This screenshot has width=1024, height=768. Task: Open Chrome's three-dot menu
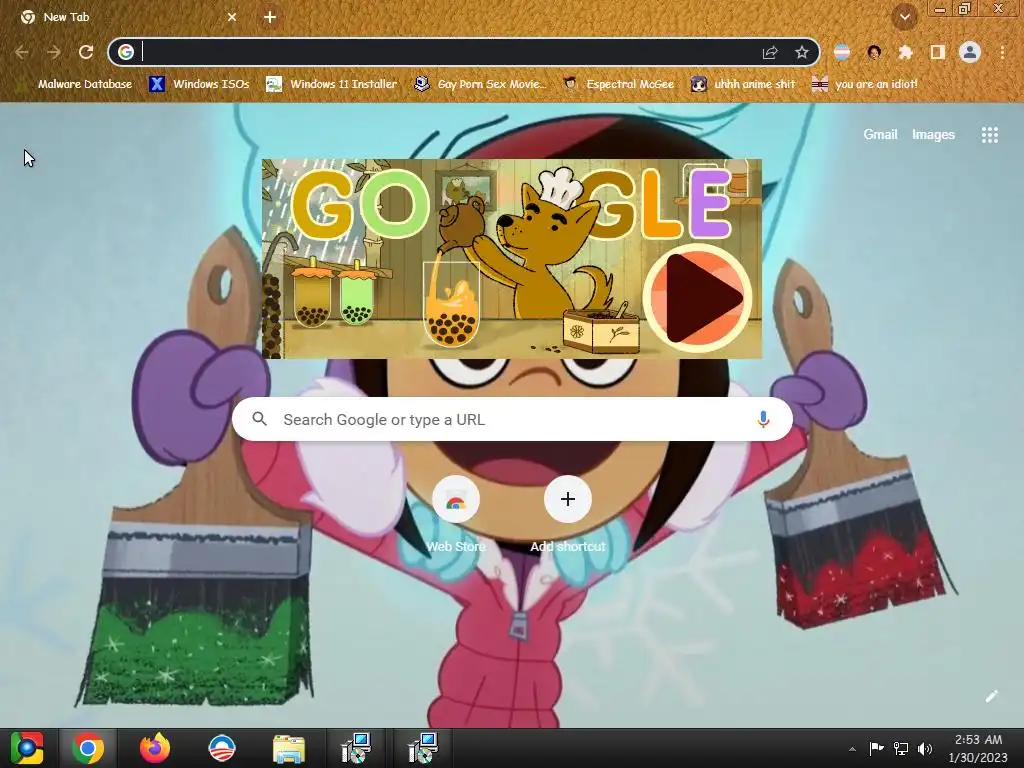pos(1002,52)
